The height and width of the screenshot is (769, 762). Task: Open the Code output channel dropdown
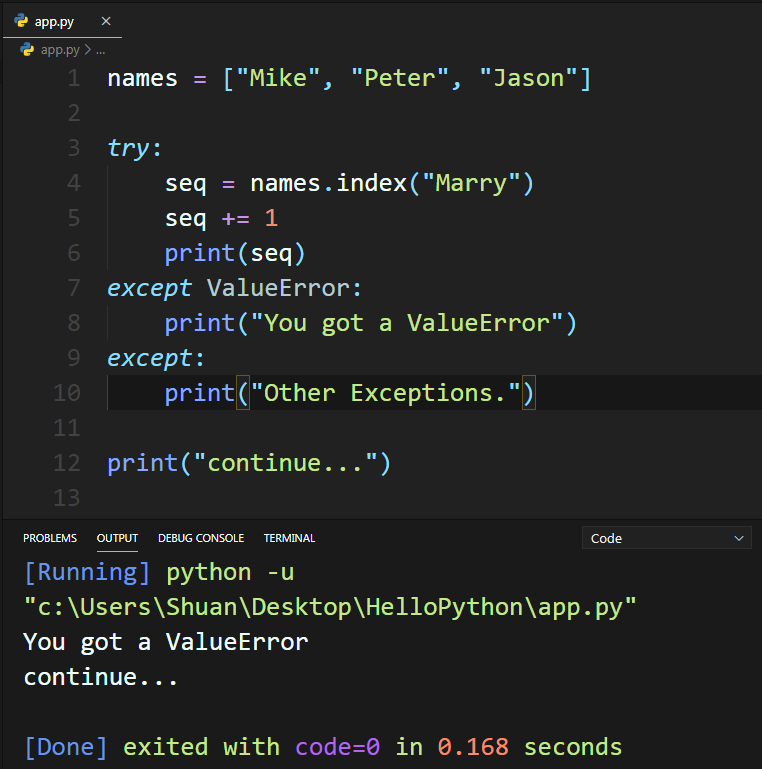tap(666, 538)
